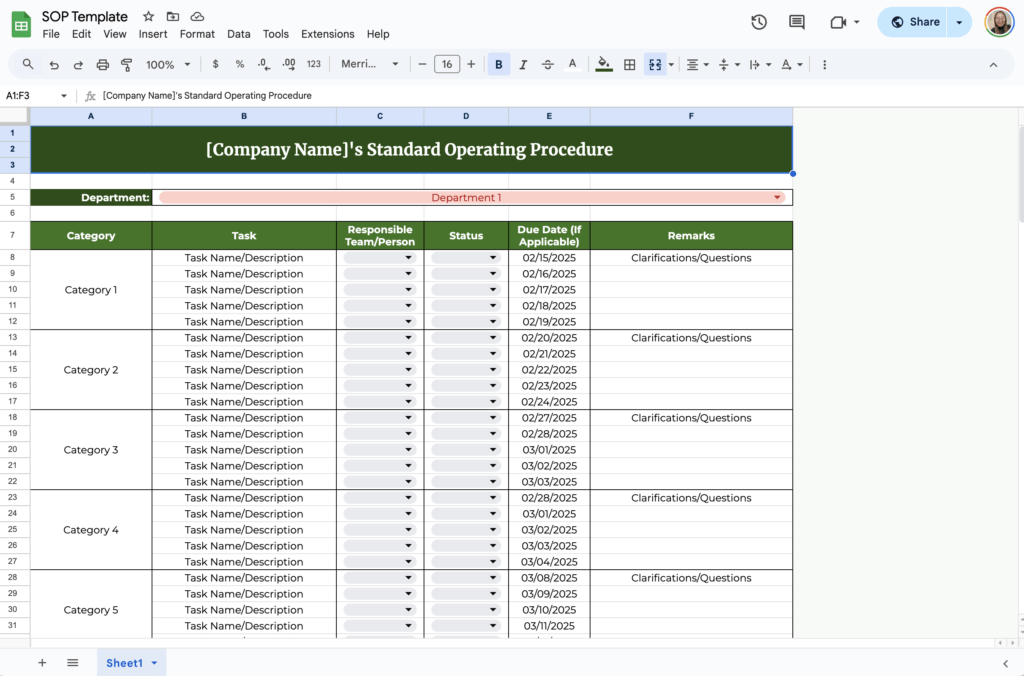Open the Data menu

point(238,34)
